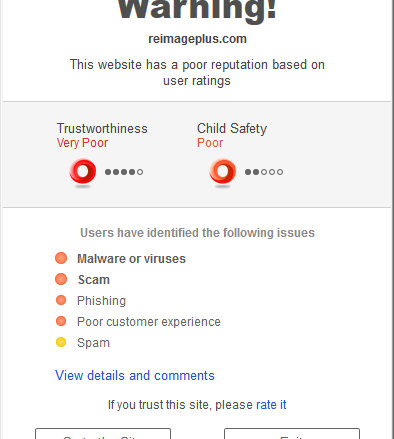Click the 'Malware or viruses' issue label
Screen dimensions: 394x439
[131, 259]
